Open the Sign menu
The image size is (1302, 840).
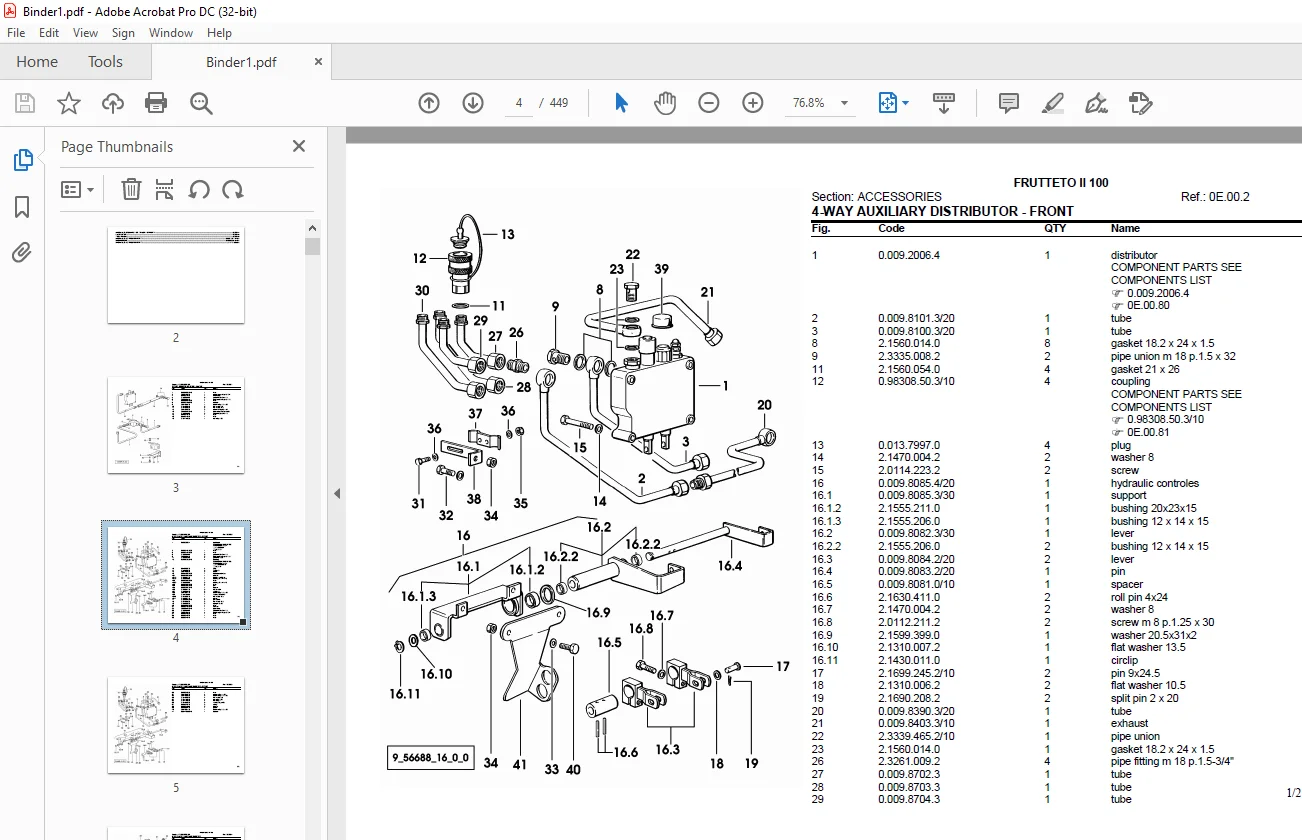pyautogui.click(x=123, y=33)
